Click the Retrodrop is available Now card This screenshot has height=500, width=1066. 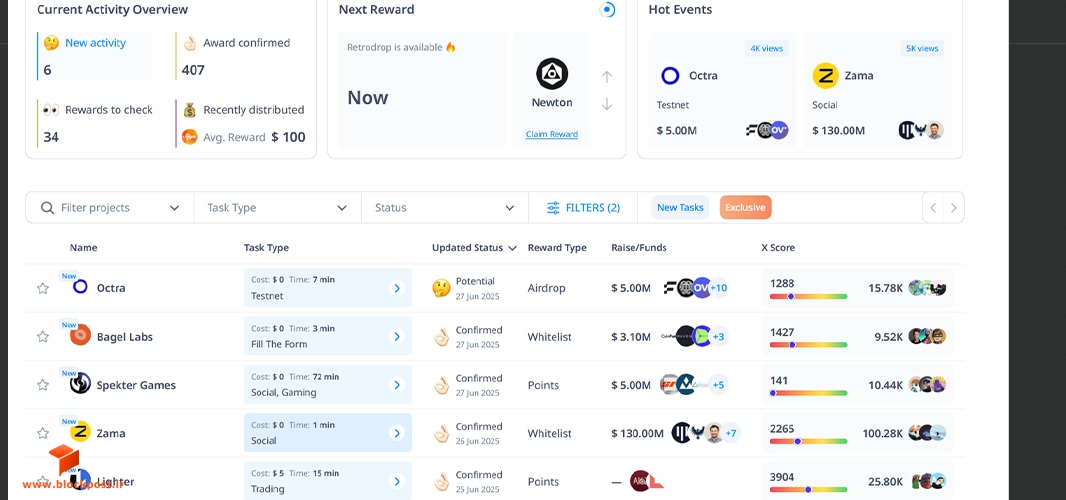[422, 90]
